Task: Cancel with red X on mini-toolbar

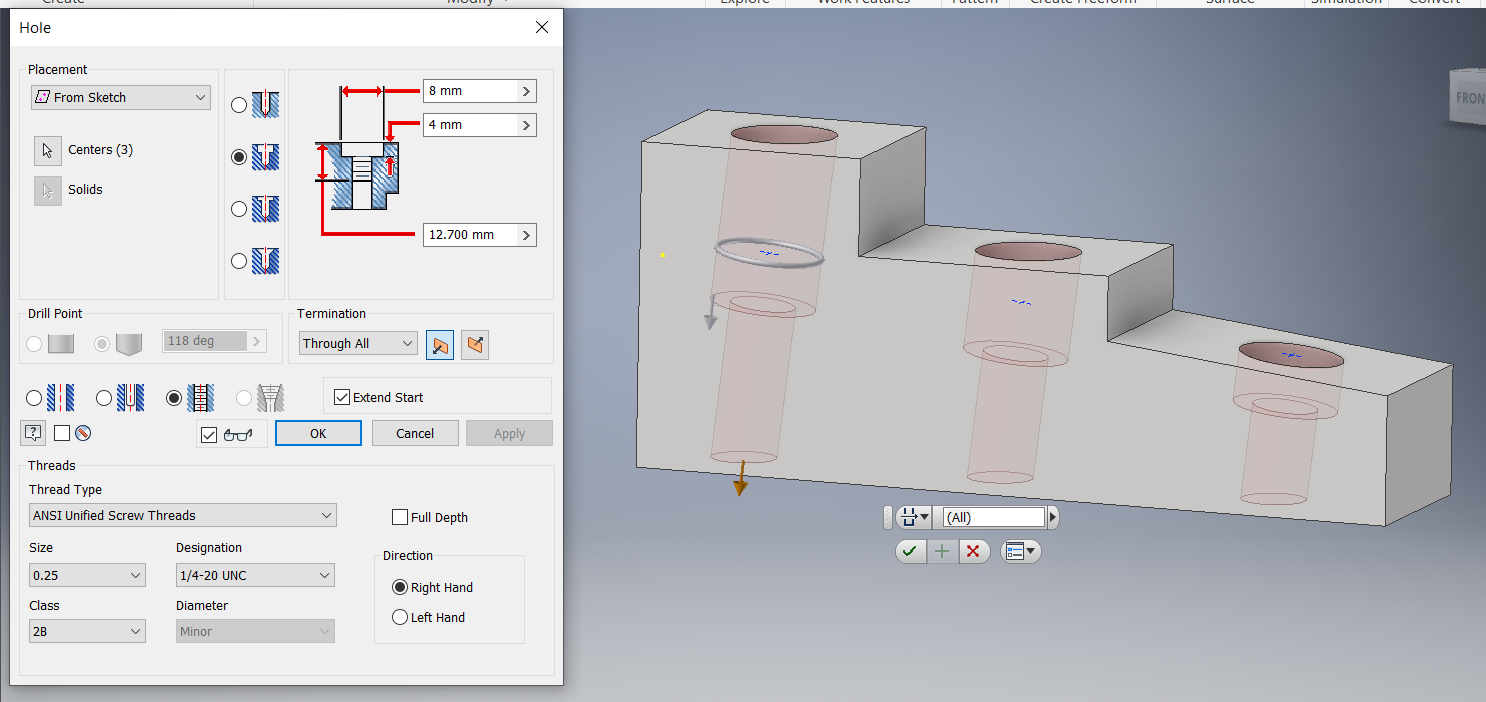Action: [973, 551]
